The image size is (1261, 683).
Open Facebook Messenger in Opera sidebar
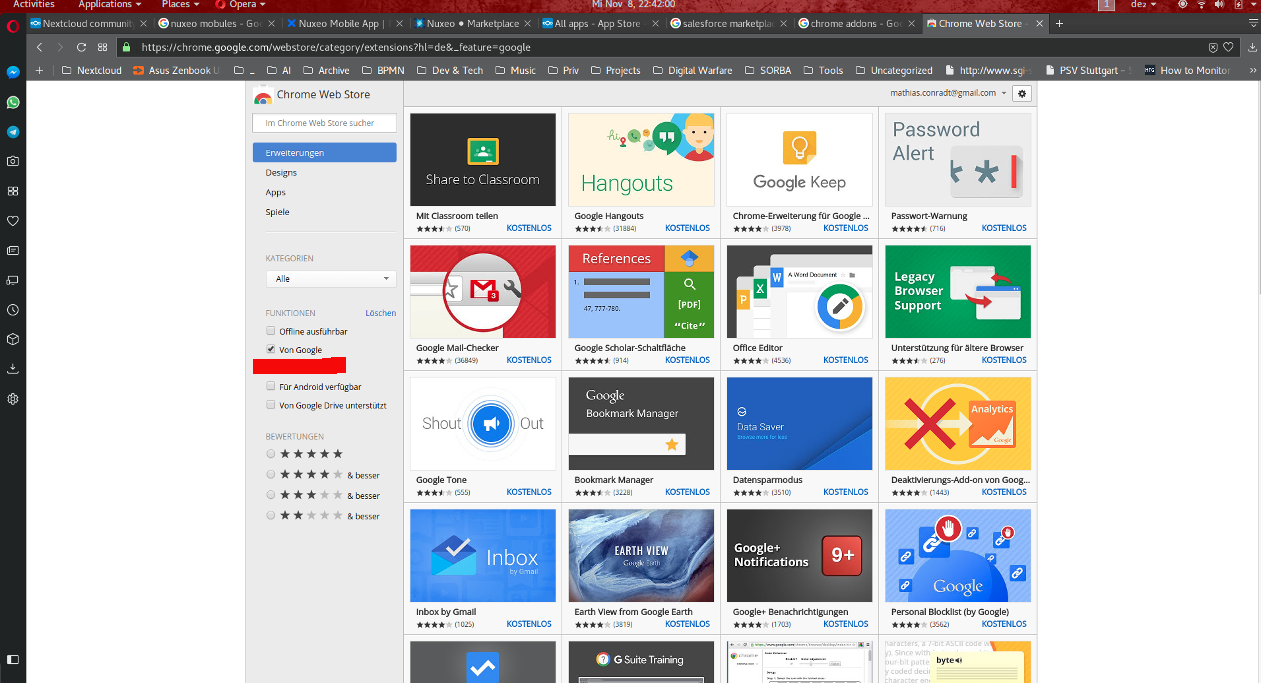[13, 72]
